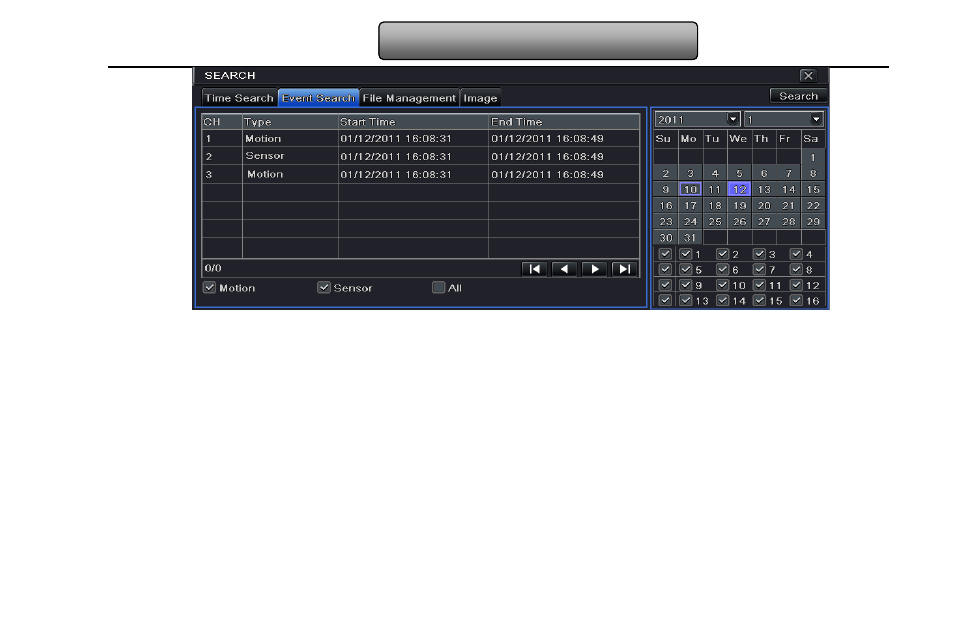This screenshot has height=636, width=955.
Task: Click channel 1 start time 01/12/2011 16:08:31
Action: (x=396, y=139)
